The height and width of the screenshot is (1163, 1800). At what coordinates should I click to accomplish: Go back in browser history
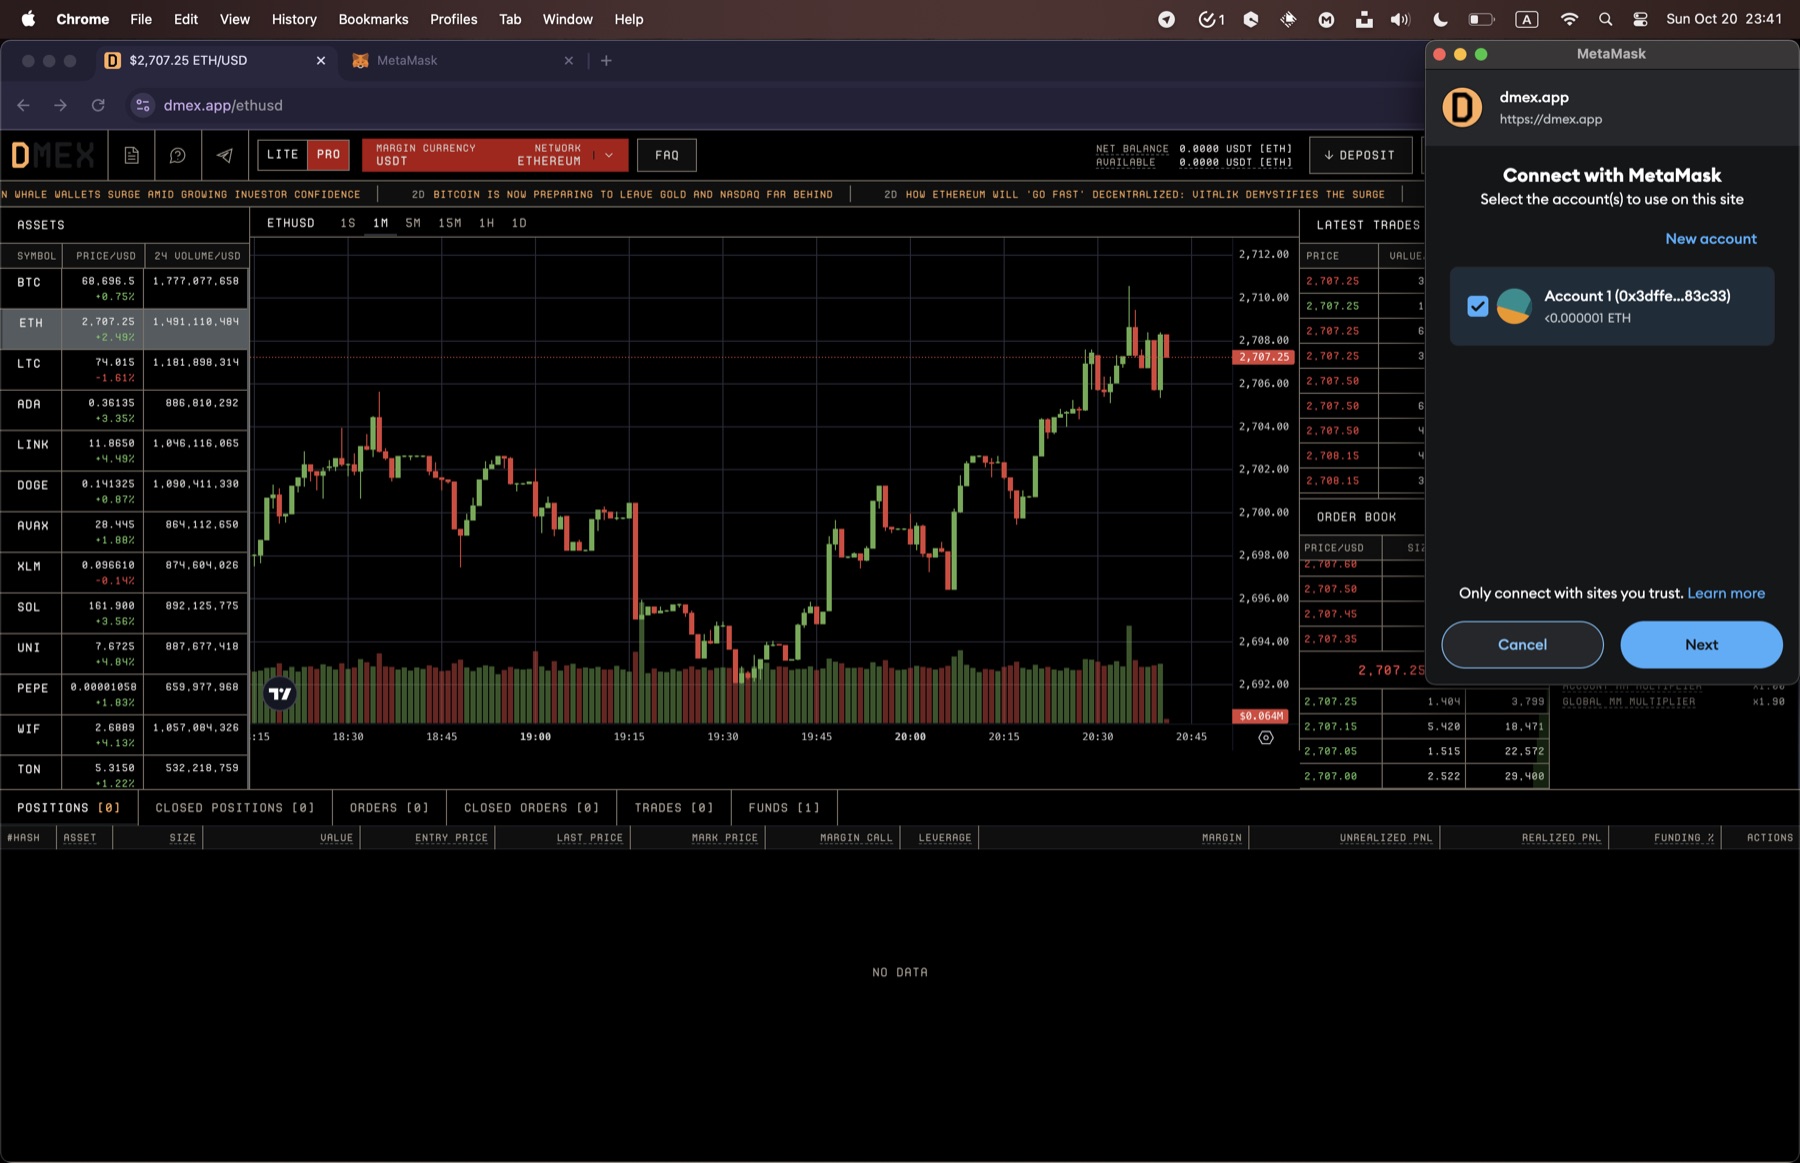click(24, 105)
